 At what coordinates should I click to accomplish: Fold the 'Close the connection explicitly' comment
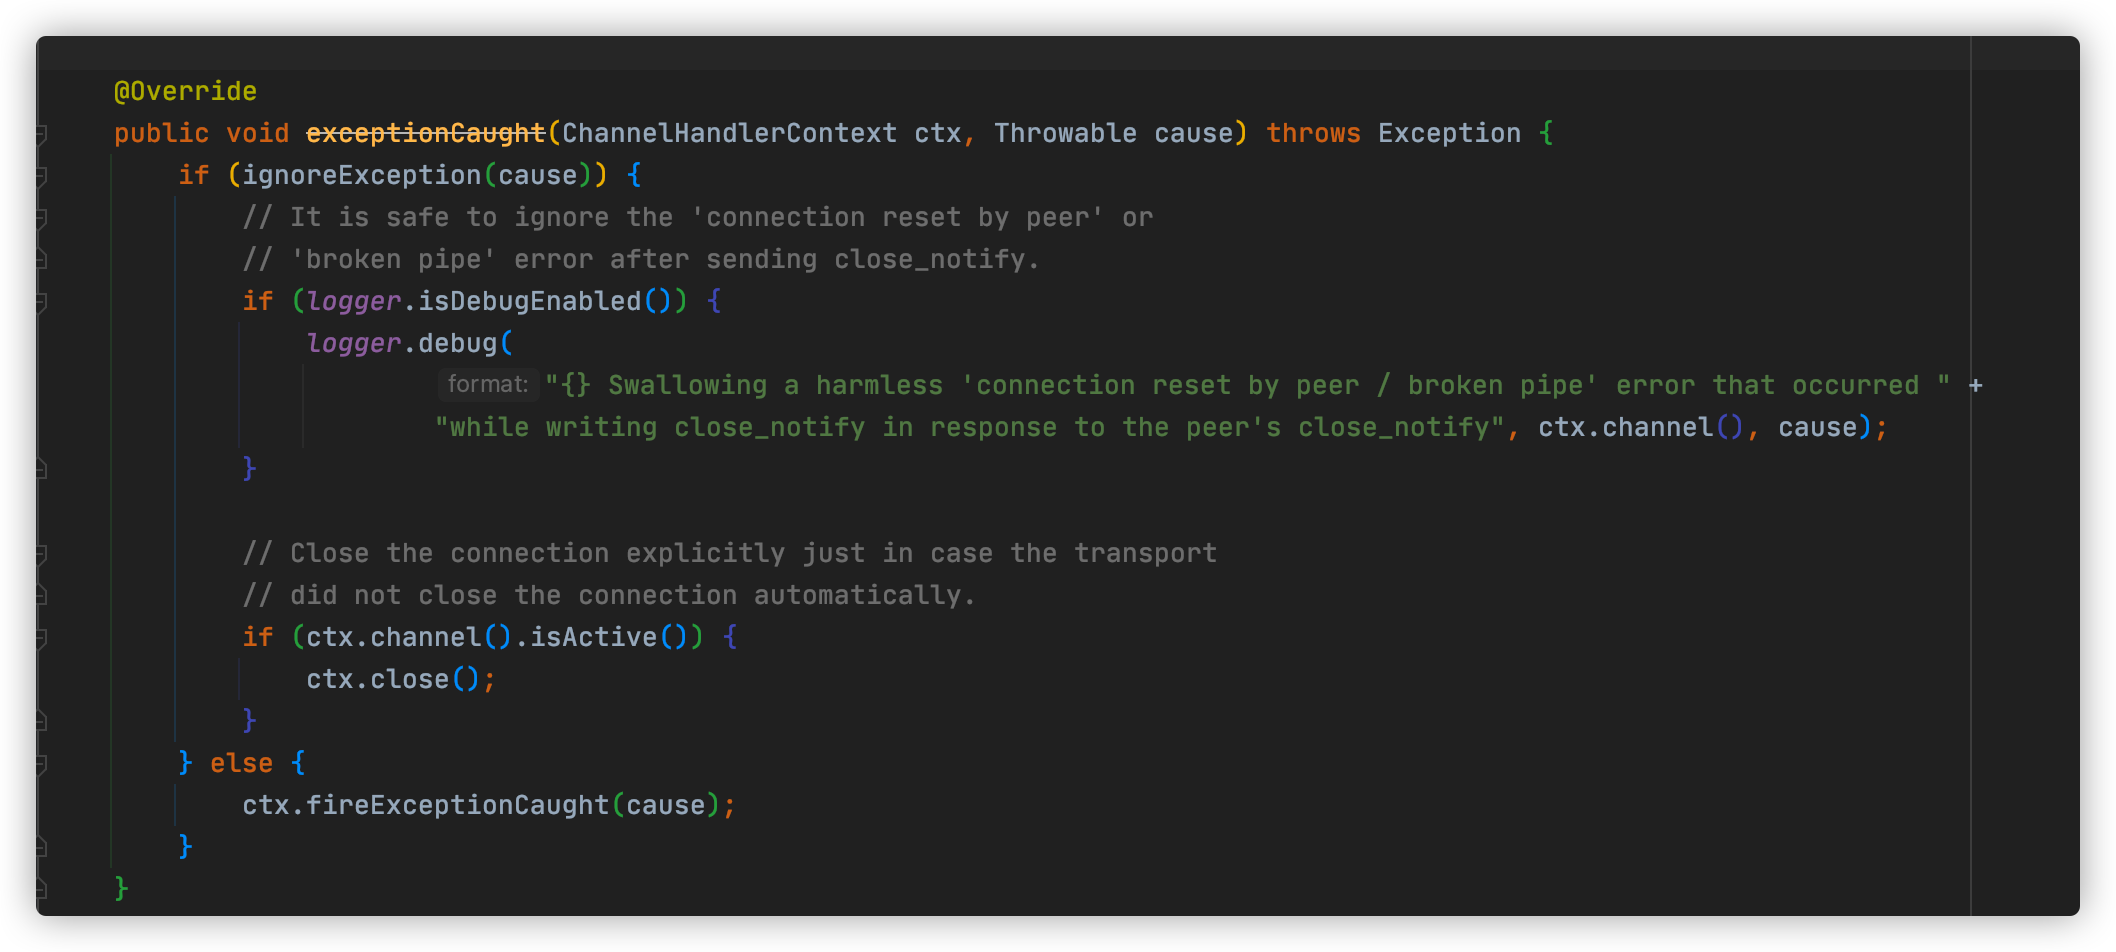point(41,553)
